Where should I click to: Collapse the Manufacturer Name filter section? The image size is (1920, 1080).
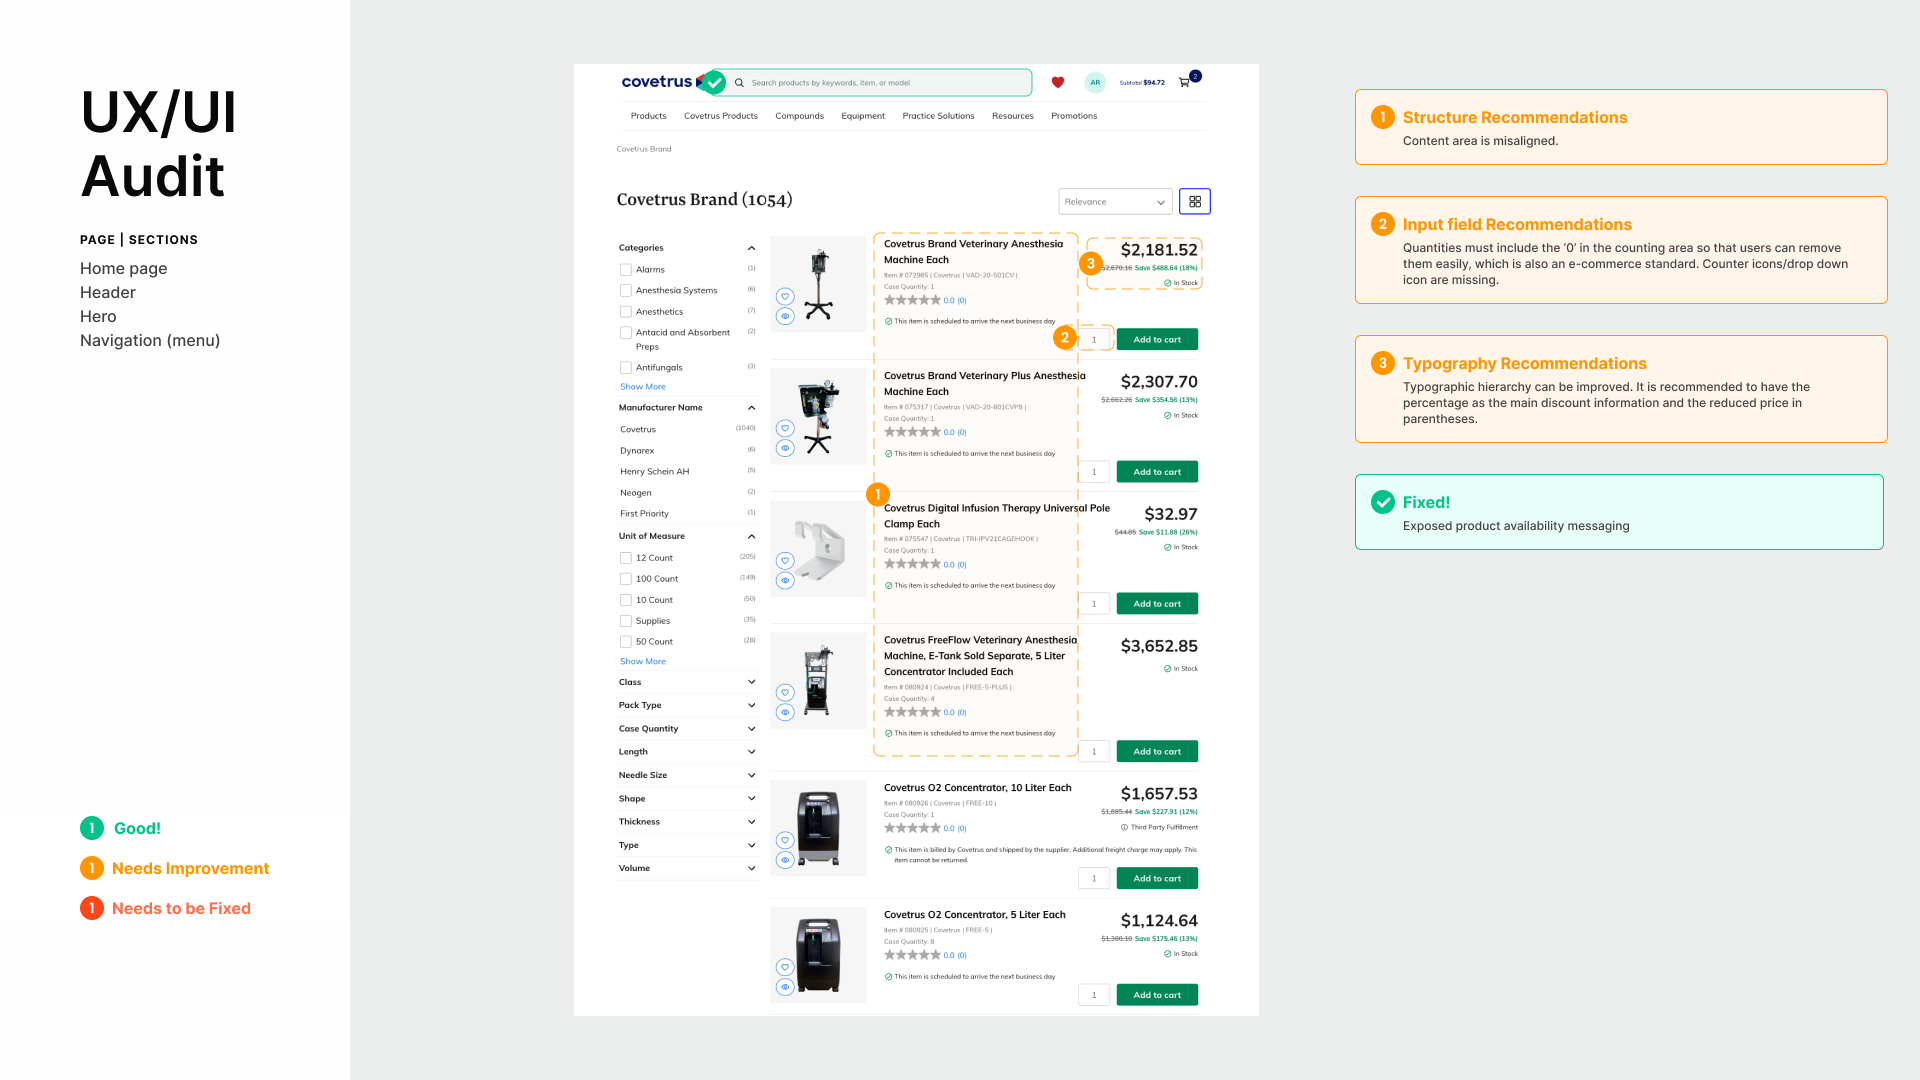point(752,408)
